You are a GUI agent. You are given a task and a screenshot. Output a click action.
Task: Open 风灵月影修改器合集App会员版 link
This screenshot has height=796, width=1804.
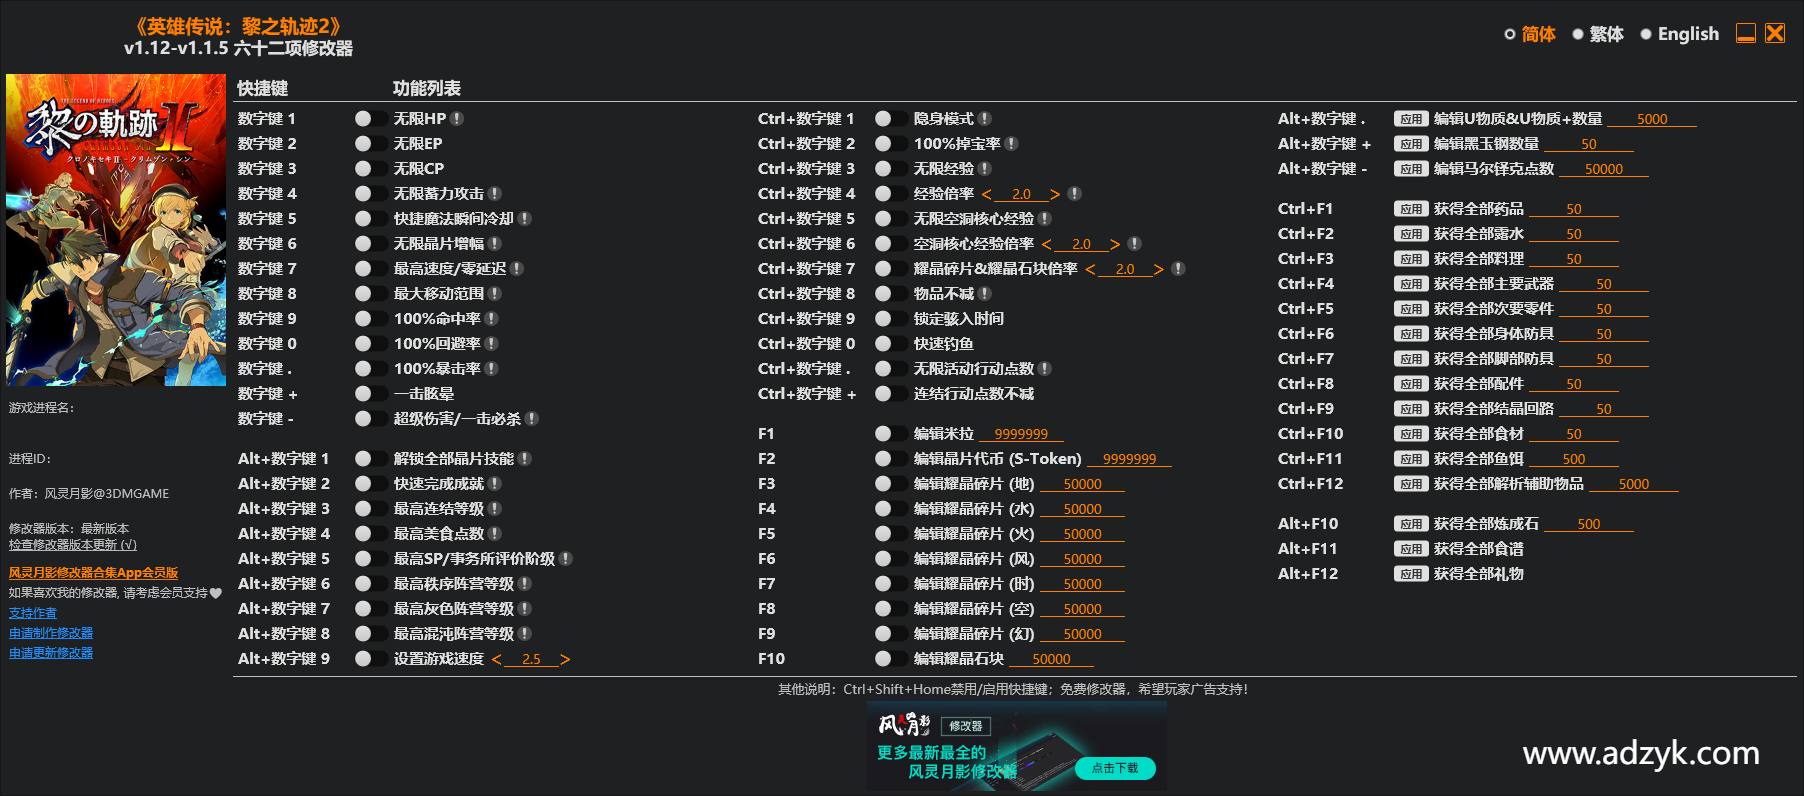click(94, 573)
